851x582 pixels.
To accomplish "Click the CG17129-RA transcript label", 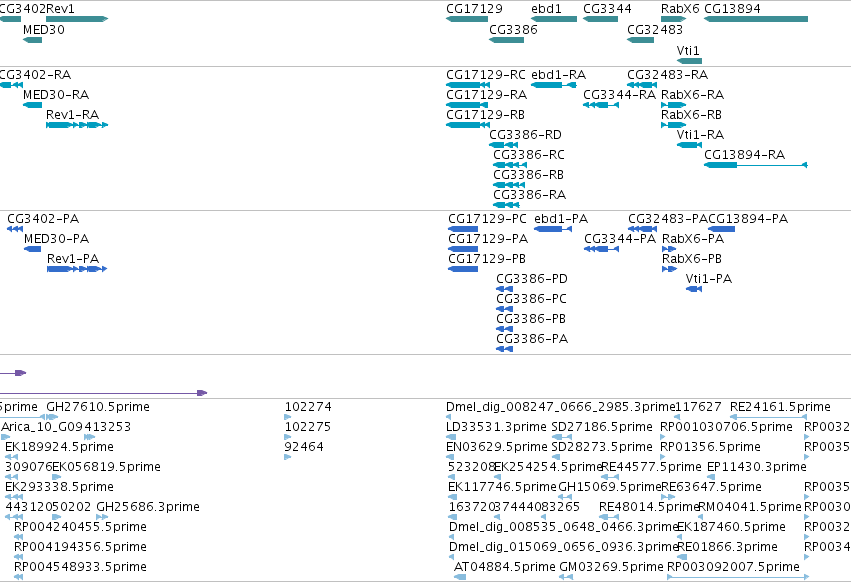I will coord(486,94).
